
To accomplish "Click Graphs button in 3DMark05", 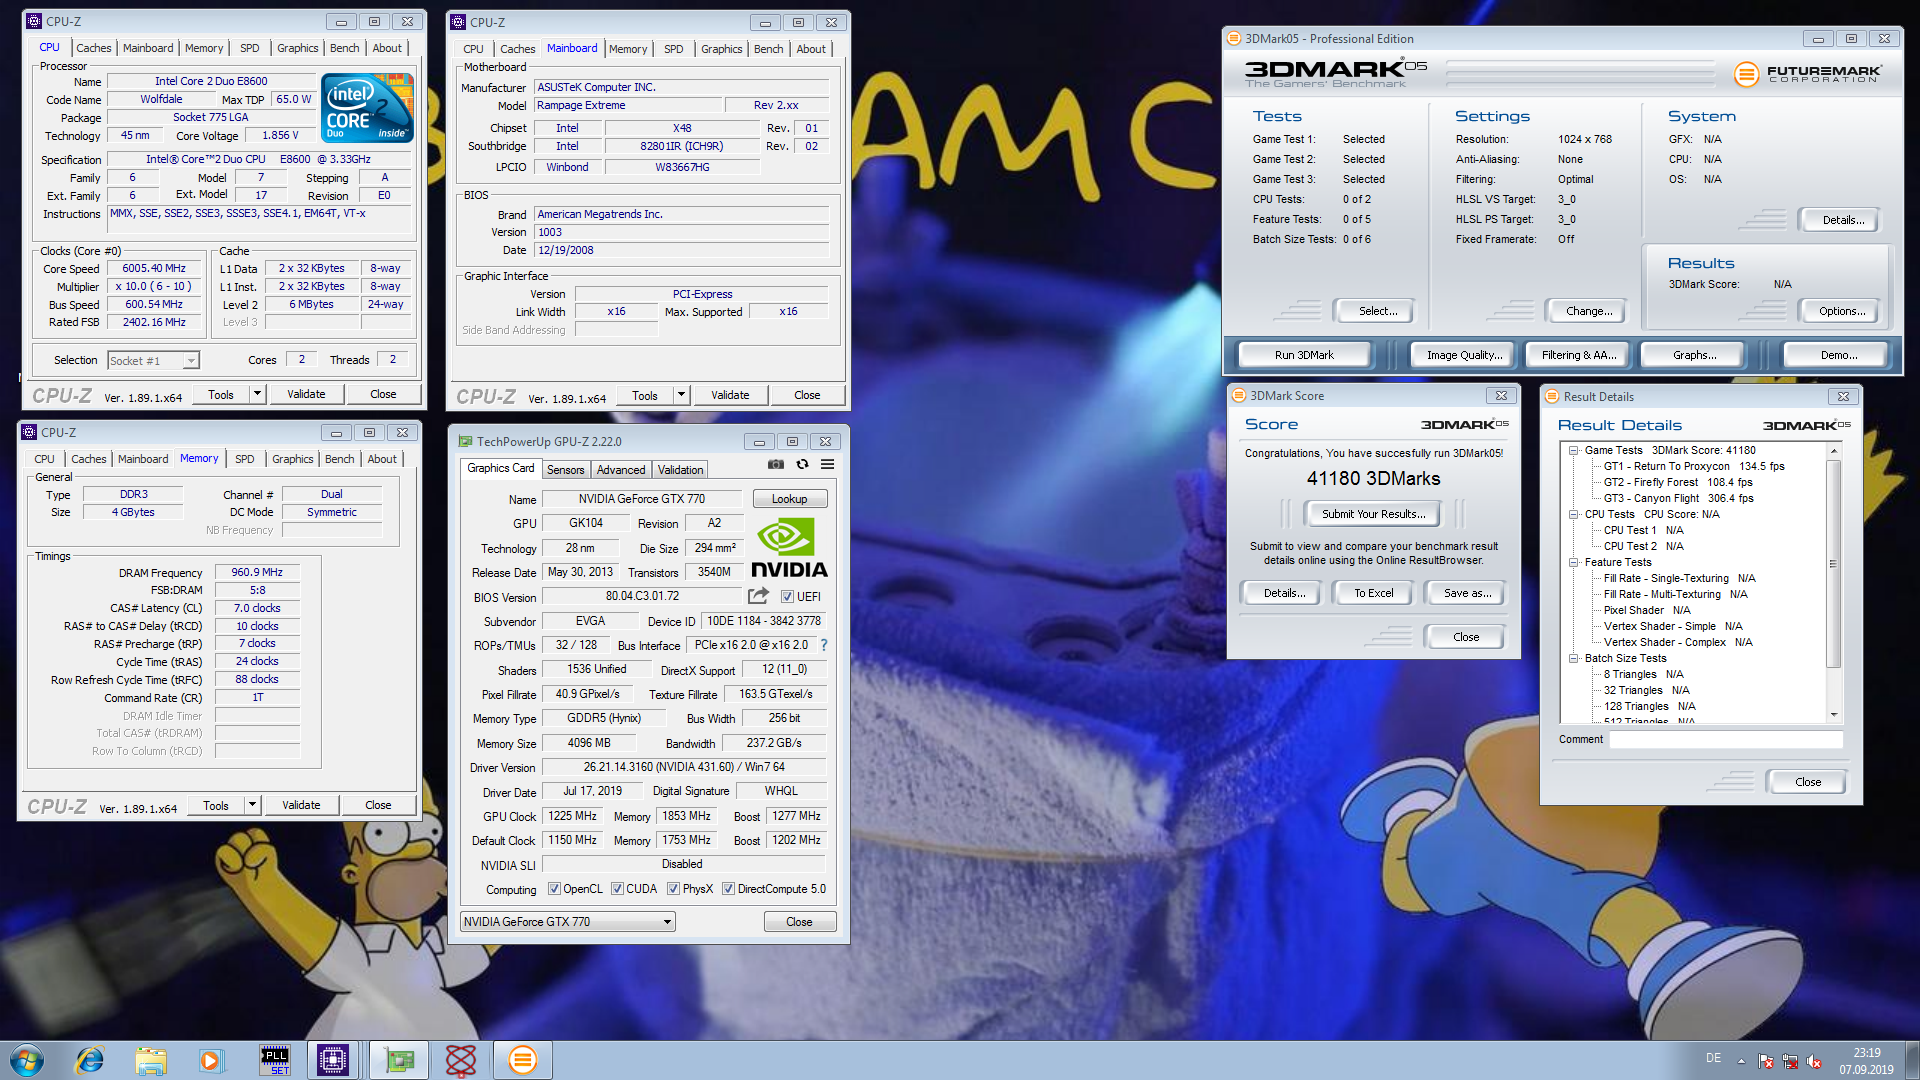I will (1694, 355).
